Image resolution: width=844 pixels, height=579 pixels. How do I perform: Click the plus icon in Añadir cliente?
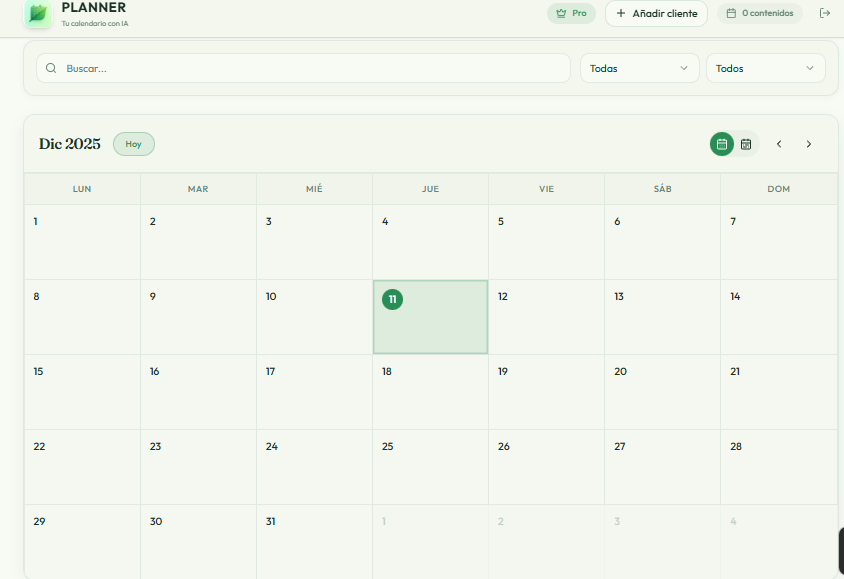pos(622,13)
